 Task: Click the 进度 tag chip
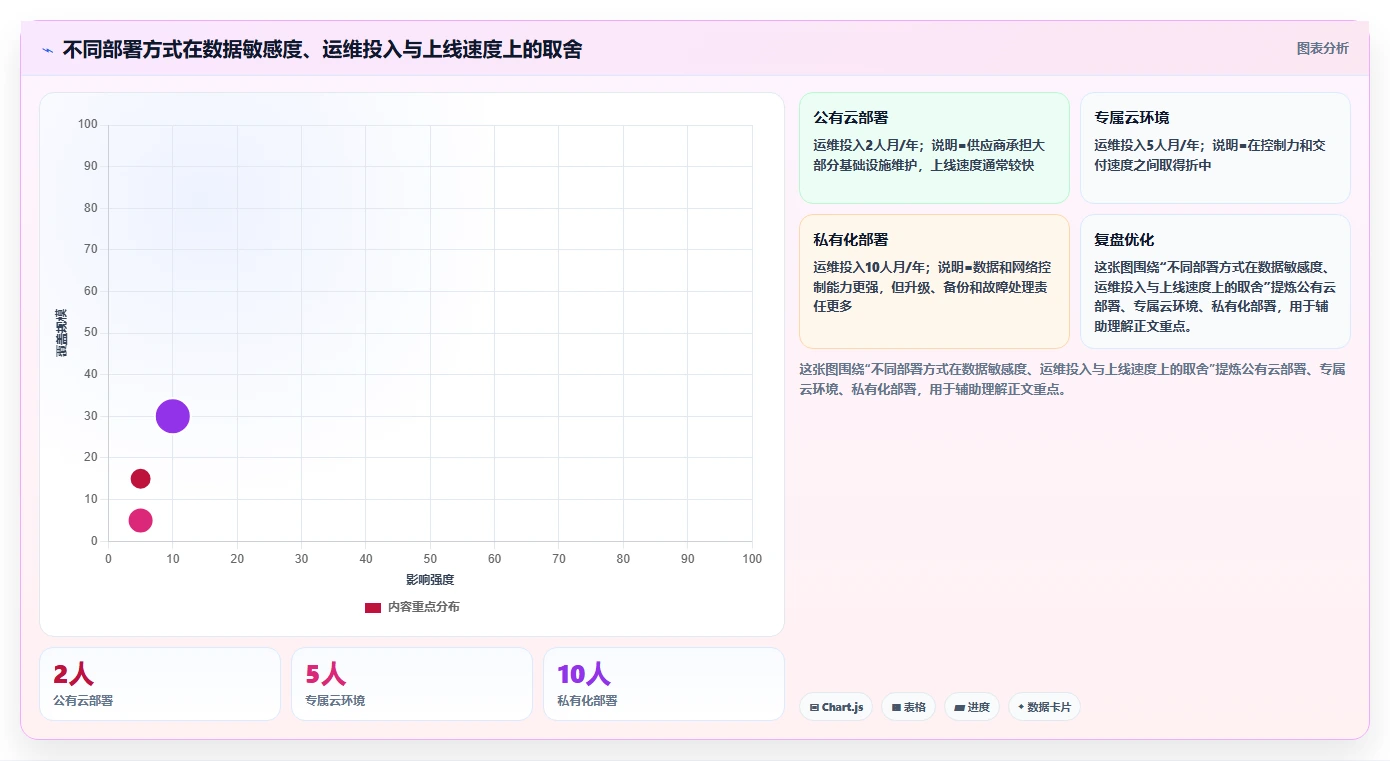pos(972,707)
